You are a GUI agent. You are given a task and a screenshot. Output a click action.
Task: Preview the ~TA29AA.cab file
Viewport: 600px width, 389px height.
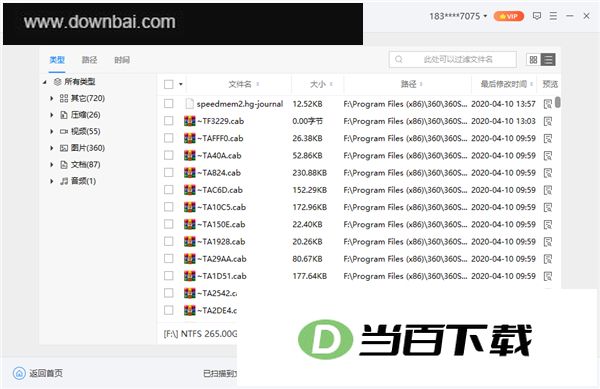pyautogui.click(x=548, y=259)
